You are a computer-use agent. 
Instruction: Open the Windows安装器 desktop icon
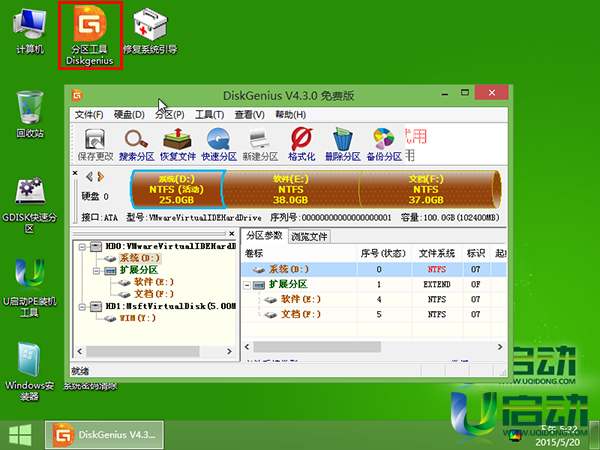click(29, 371)
